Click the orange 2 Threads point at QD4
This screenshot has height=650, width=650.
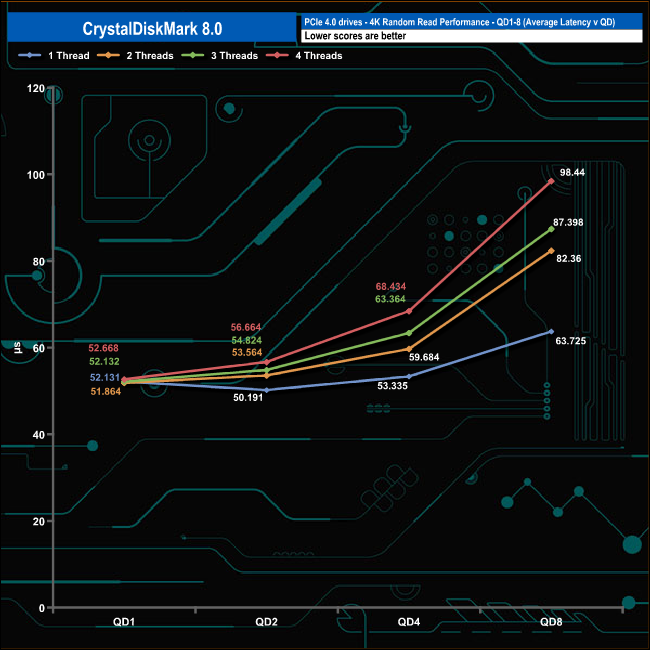click(x=409, y=349)
